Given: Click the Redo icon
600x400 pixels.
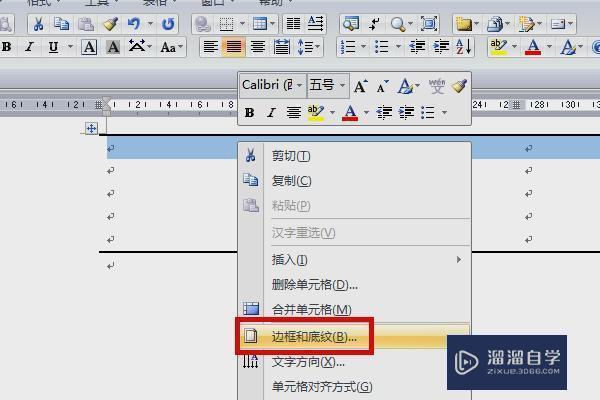Looking at the screenshot, I should 168,24.
